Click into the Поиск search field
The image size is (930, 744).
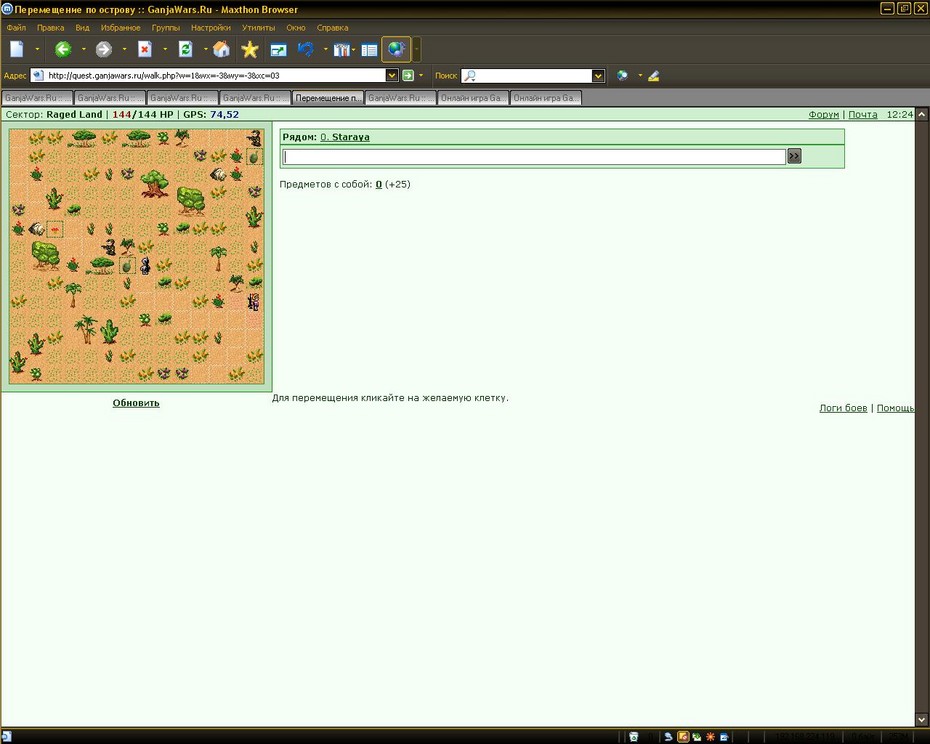[534, 75]
